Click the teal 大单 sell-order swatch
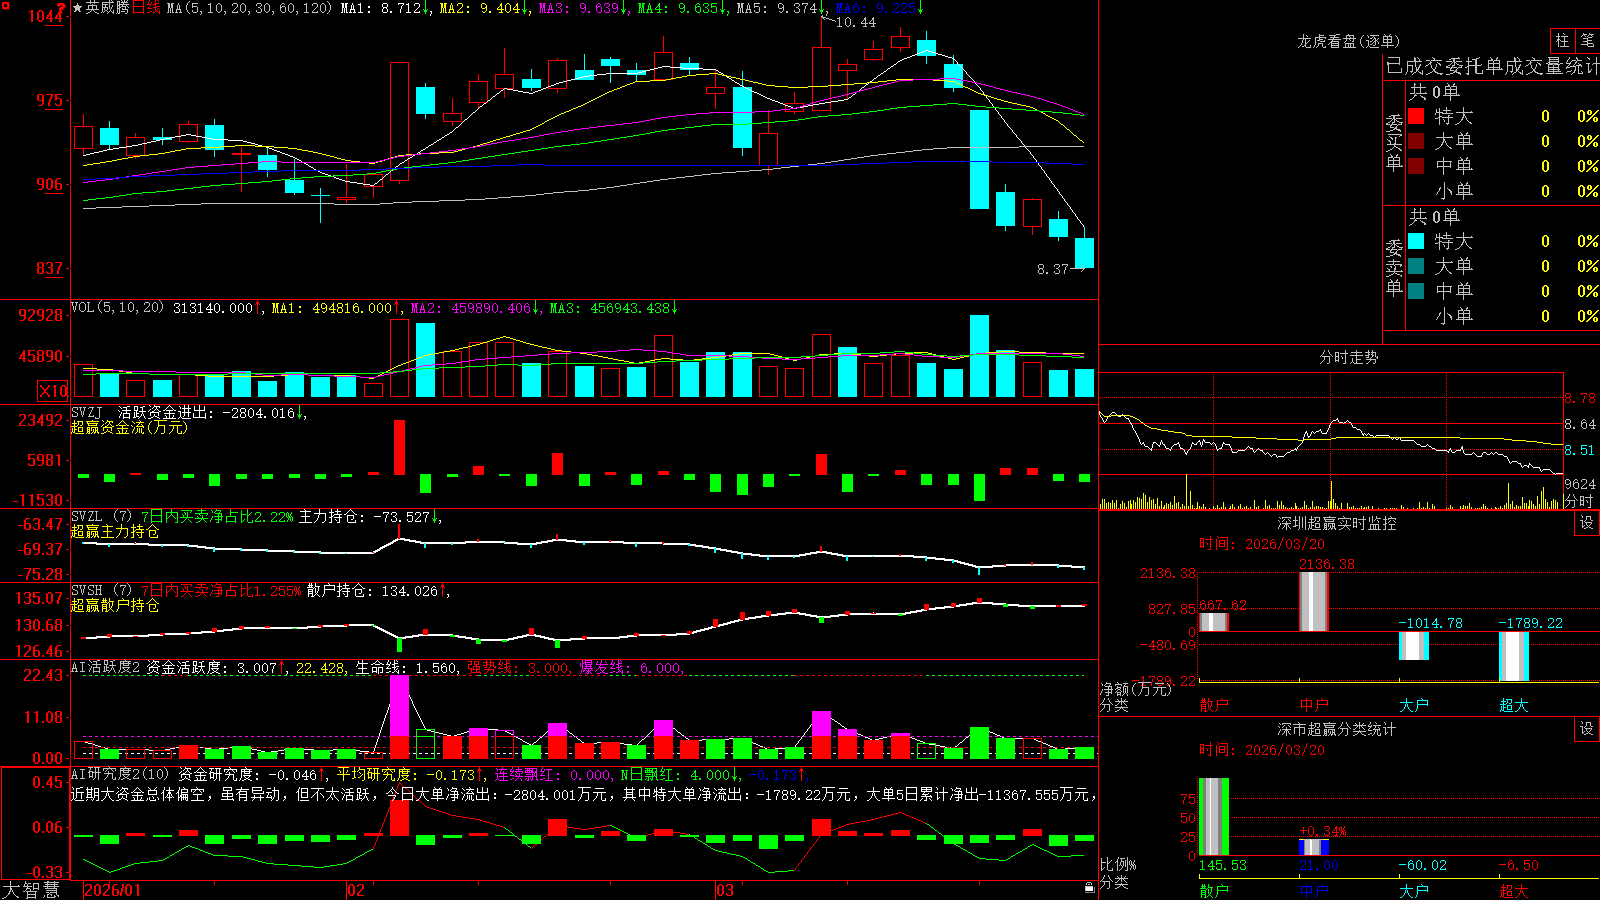Screen dimensions: 1600x900 click(x=1416, y=266)
